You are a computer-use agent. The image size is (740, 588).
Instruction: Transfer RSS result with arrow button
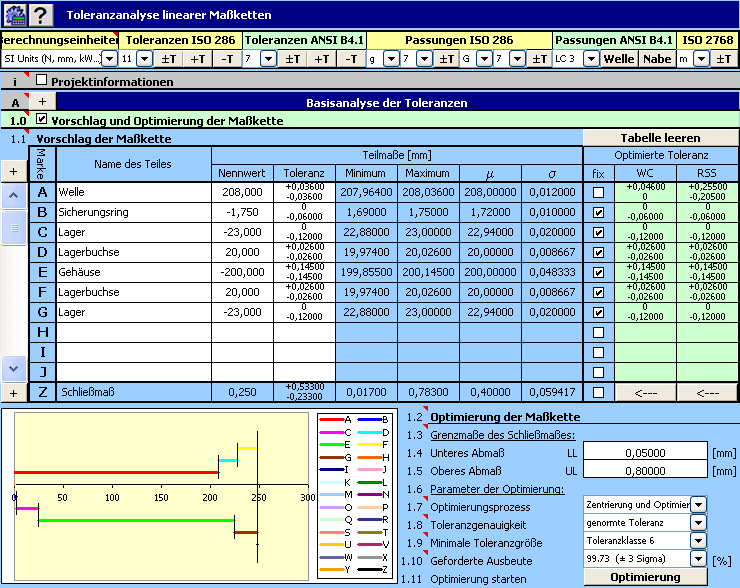click(707, 393)
